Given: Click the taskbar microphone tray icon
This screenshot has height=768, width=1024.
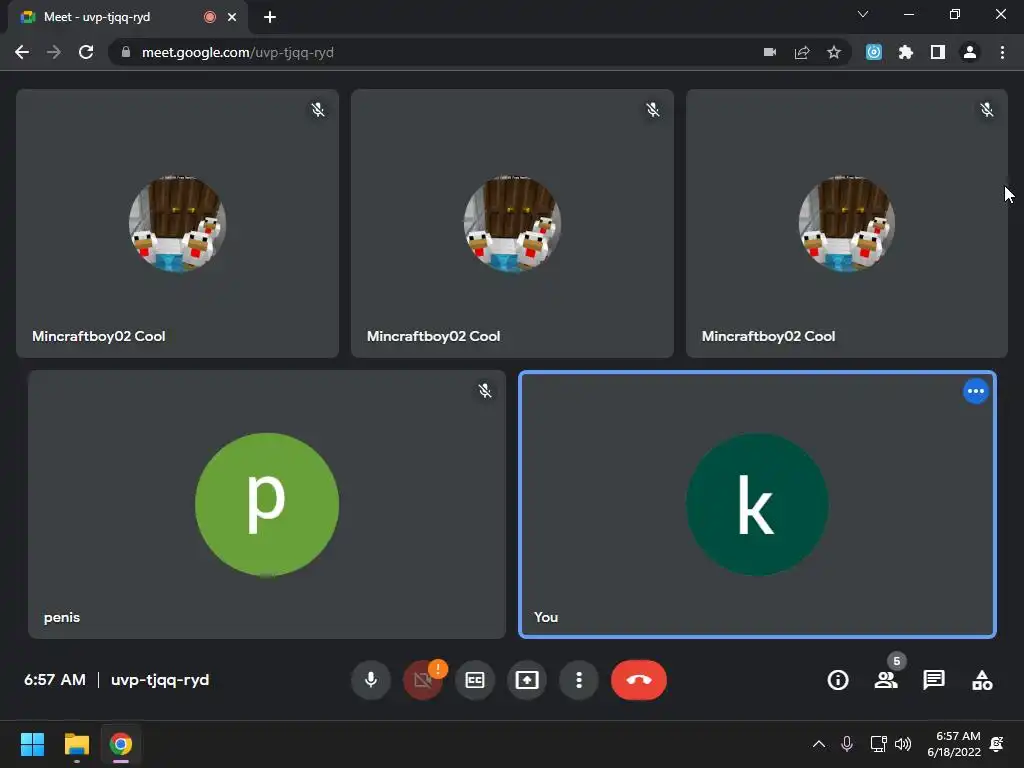Looking at the screenshot, I should point(847,744).
